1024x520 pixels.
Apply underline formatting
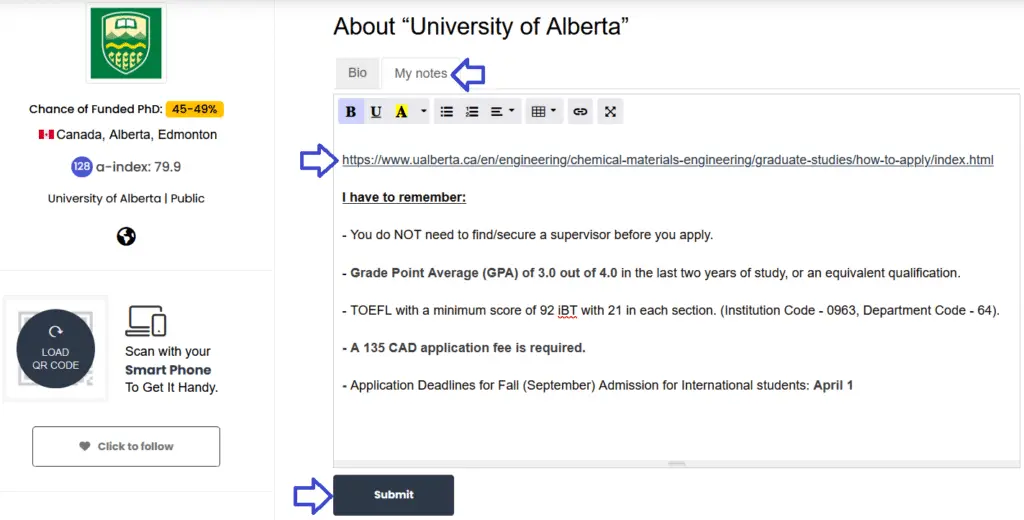(376, 112)
